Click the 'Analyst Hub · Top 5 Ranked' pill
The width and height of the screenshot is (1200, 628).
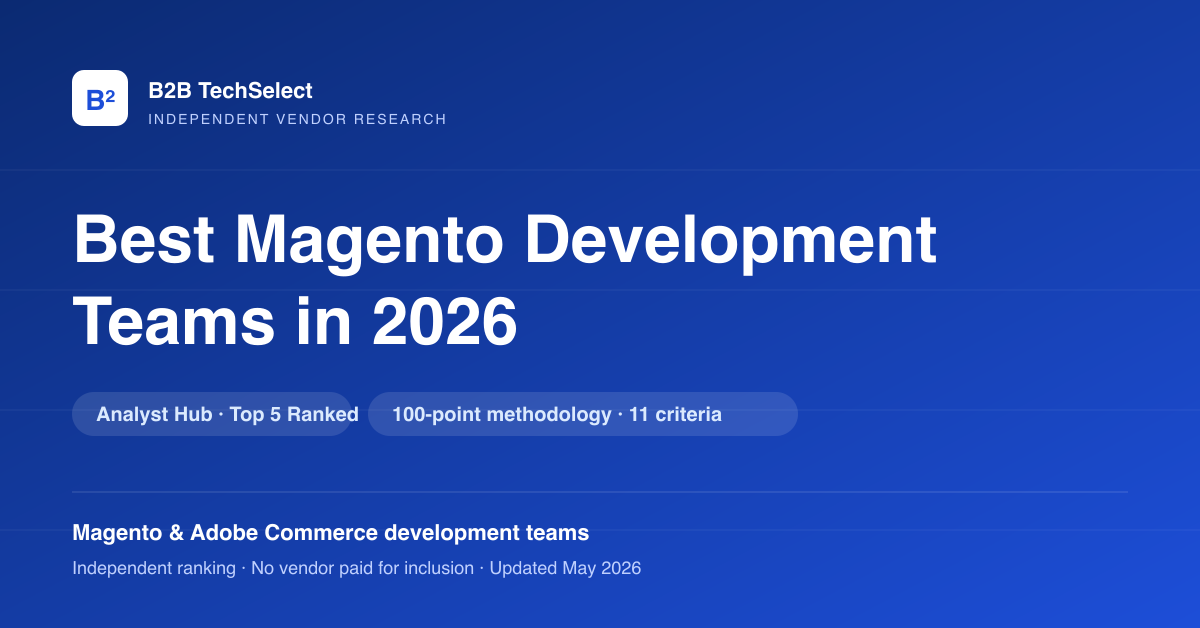(212, 414)
